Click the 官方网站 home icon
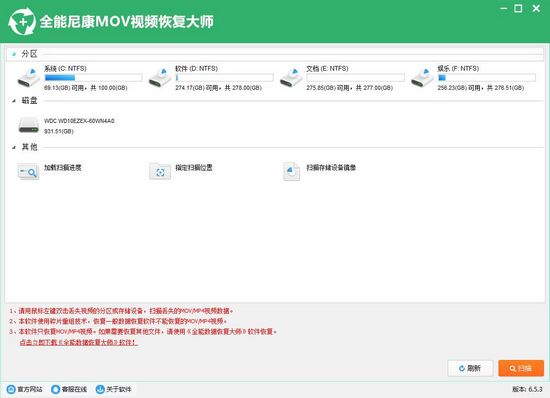Screen dimensions: 550x398 pyautogui.click(x=11, y=389)
